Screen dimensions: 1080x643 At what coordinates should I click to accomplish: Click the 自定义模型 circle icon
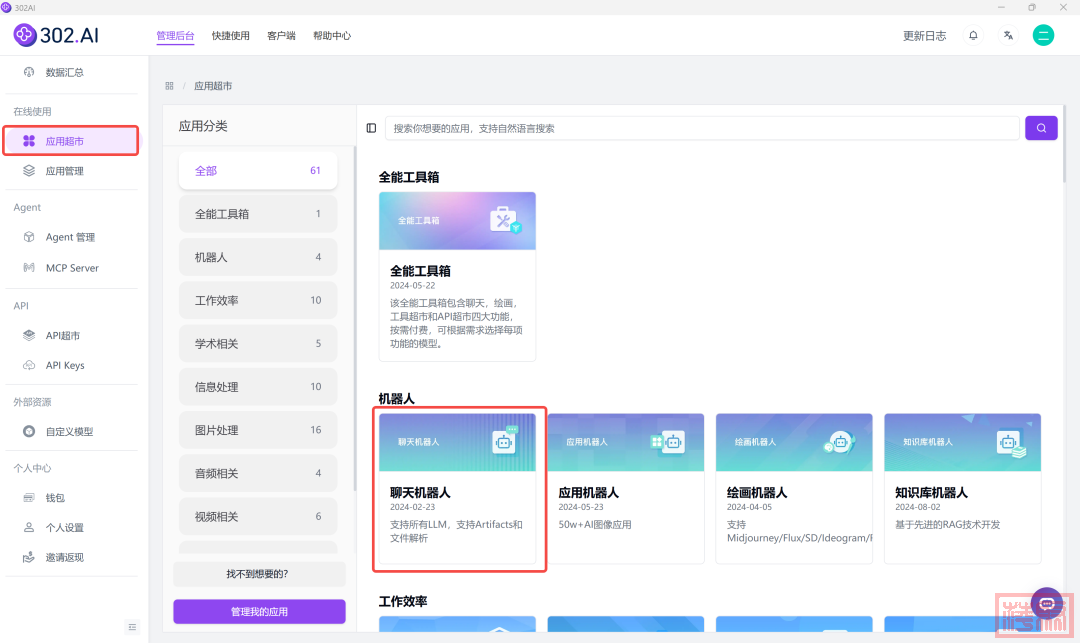(29, 432)
